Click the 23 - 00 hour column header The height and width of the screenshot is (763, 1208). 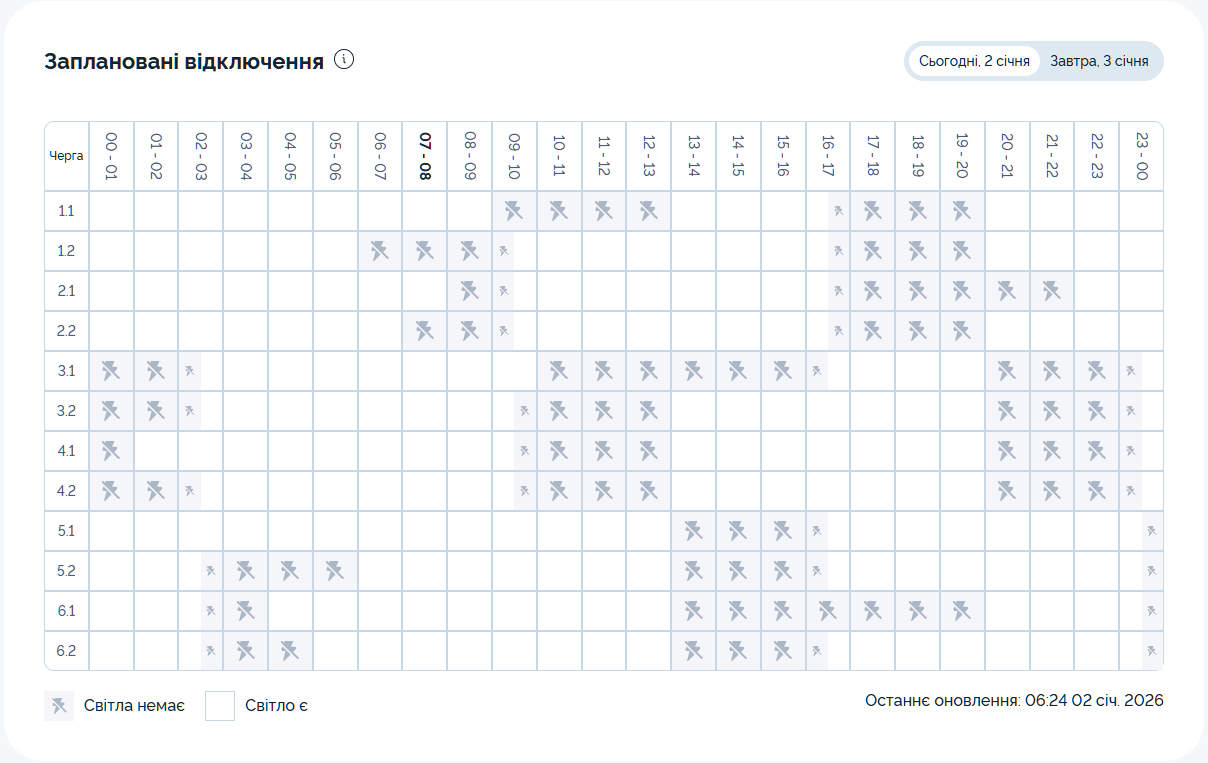point(1141,156)
